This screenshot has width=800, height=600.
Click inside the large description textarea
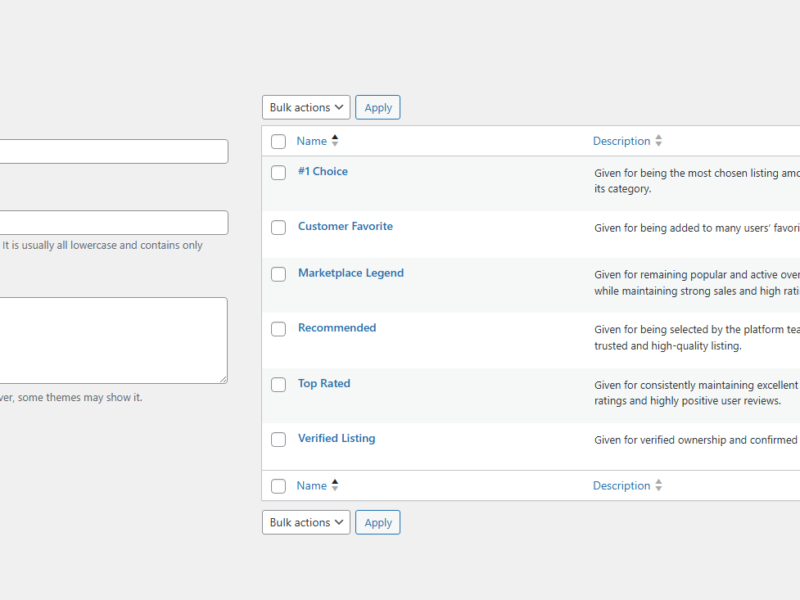[x=113, y=340]
